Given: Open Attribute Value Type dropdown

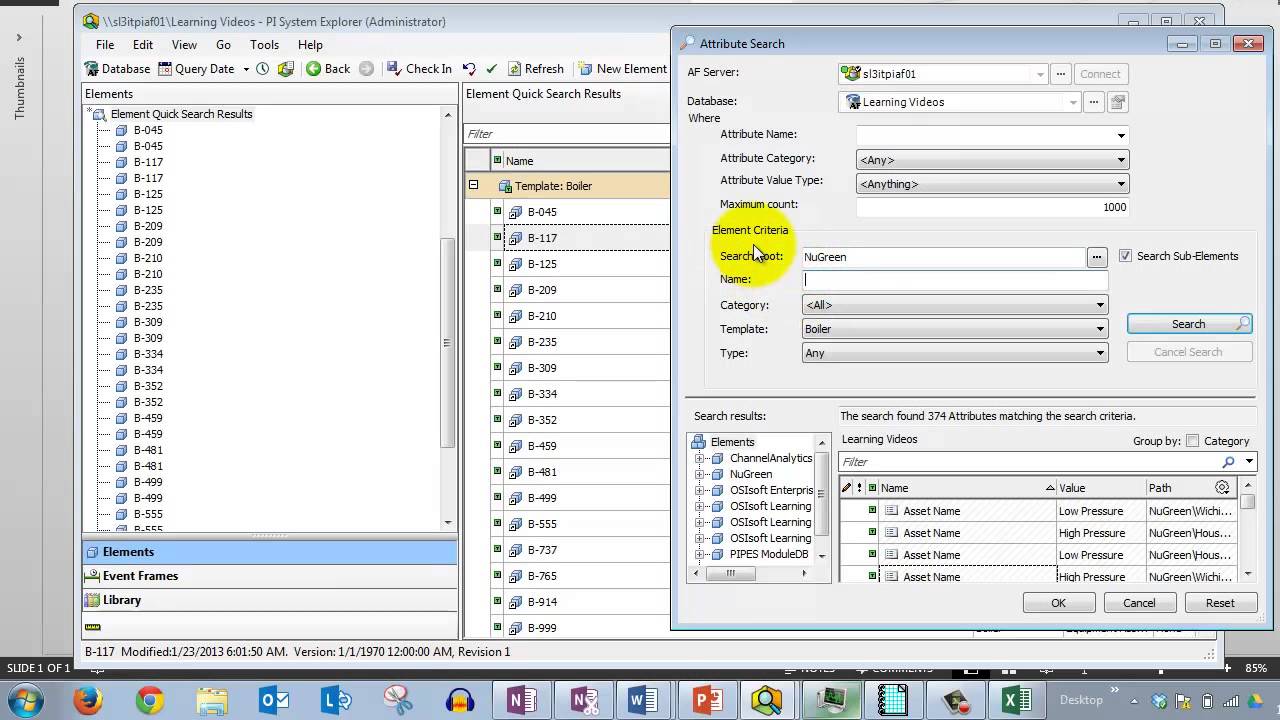Looking at the screenshot, I should coord(1121,184).
